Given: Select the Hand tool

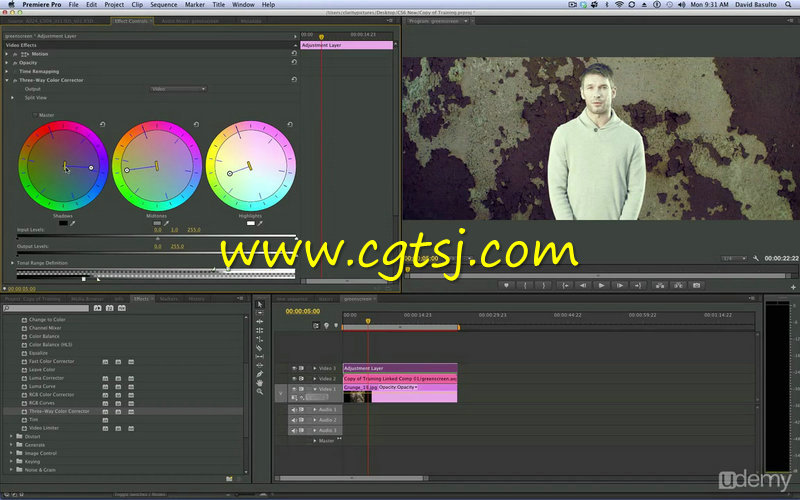Looking at the screenshot, I should [260, 383].
